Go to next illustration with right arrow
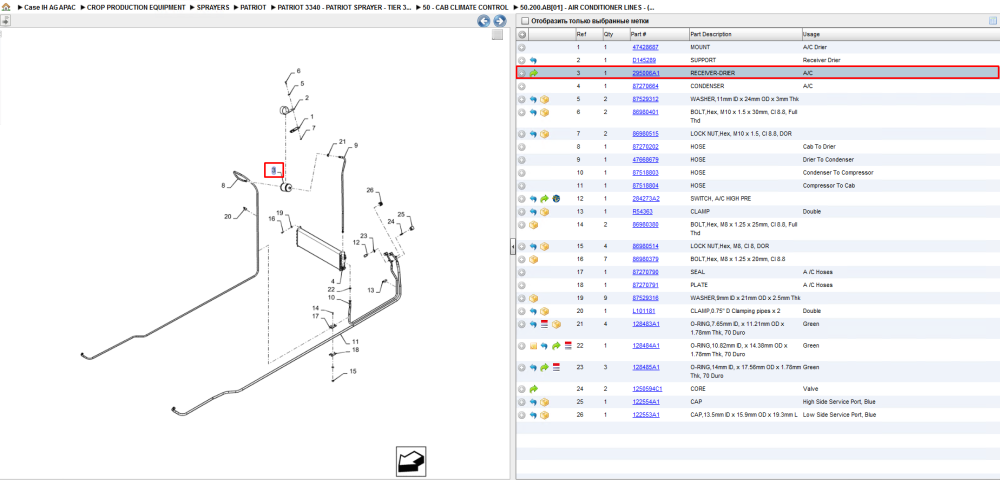This screenshot has height=480, width=1000. (x=500, y=21)
